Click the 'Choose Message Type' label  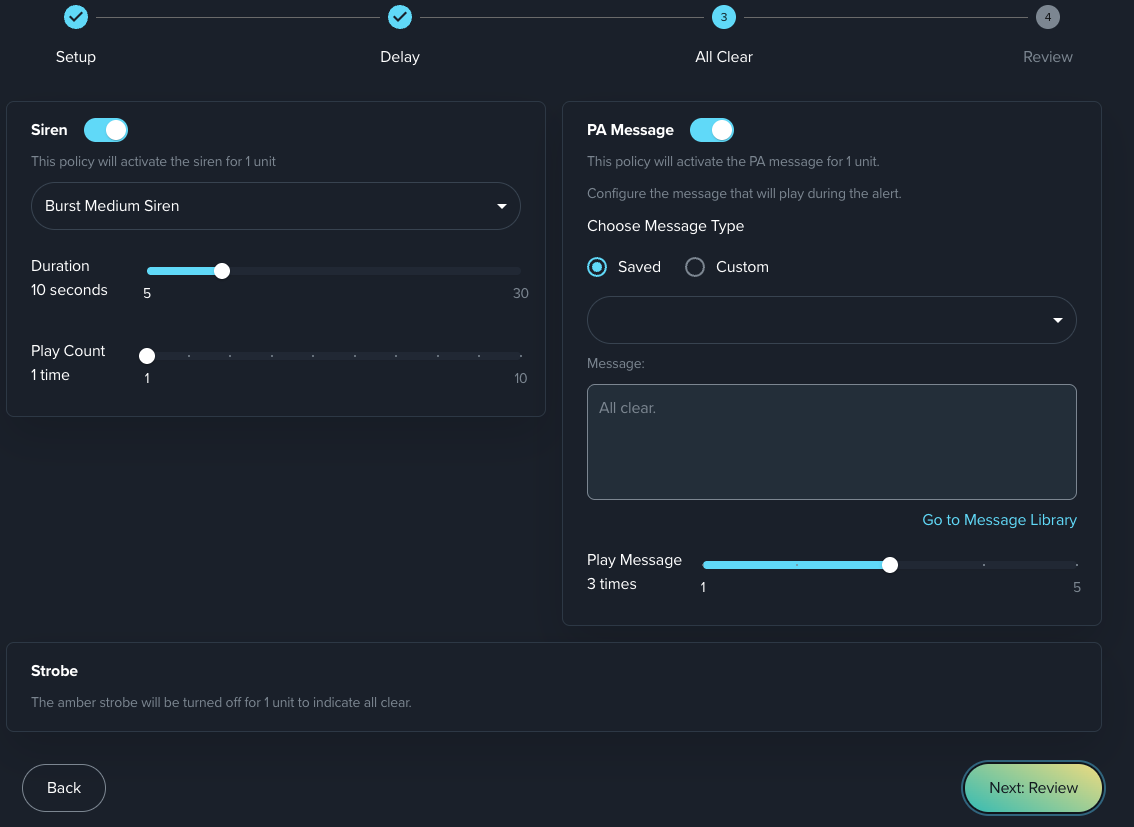[665, 226]
